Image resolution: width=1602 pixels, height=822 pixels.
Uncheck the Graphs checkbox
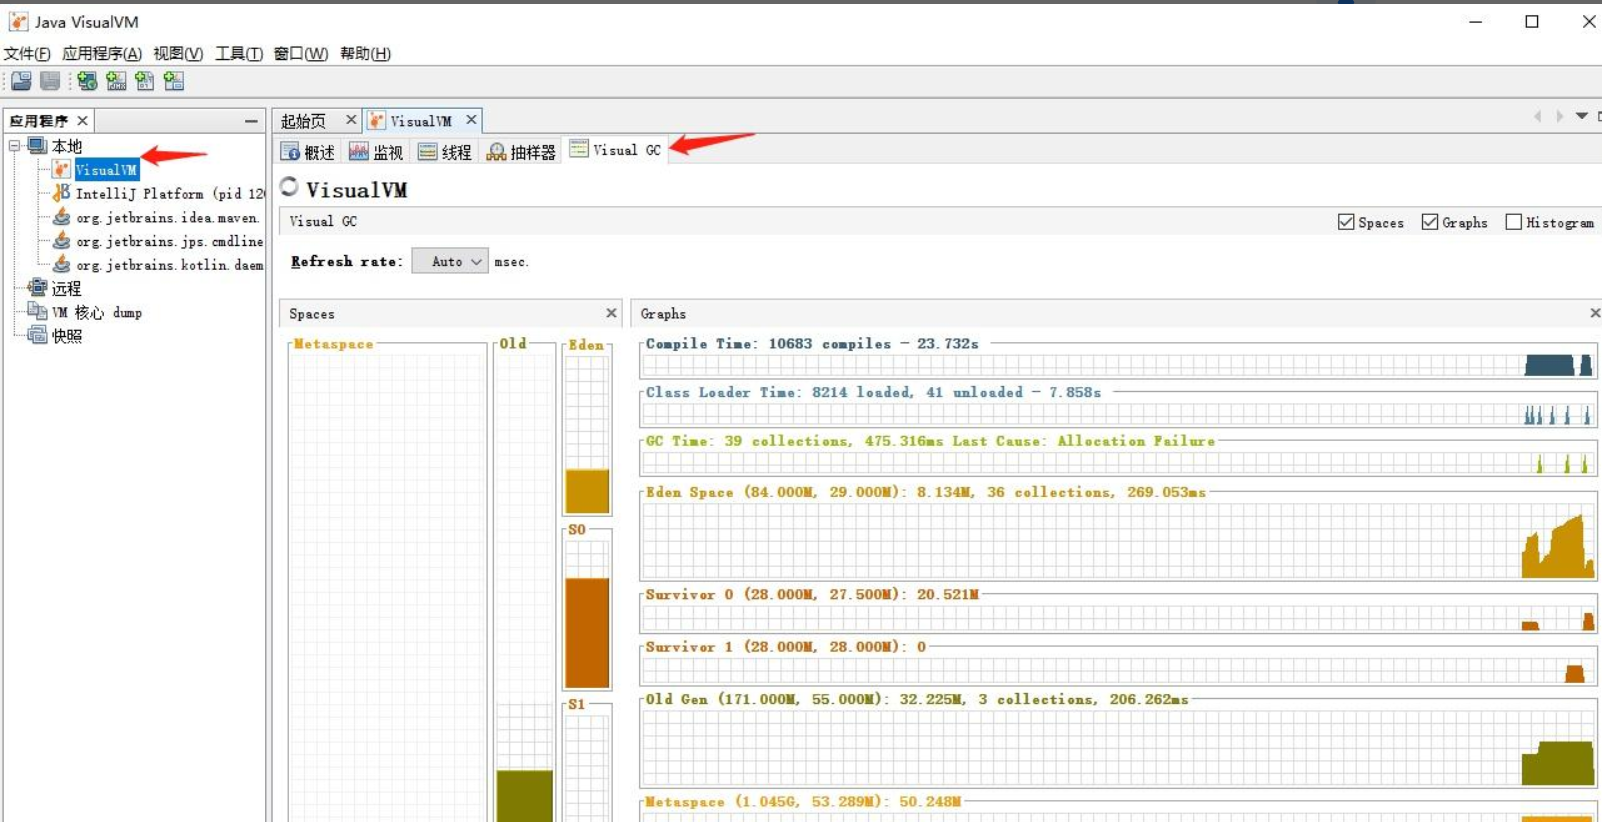pyautogui.click(x=1430, y=222)
